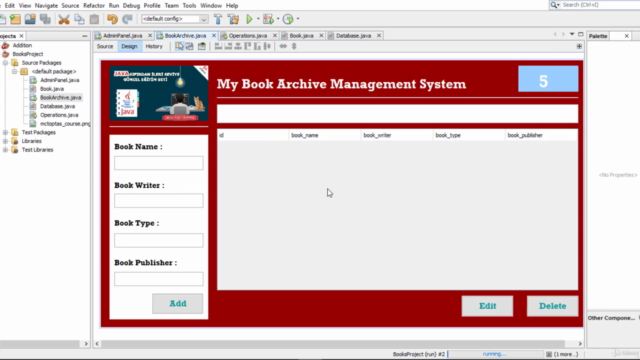Click the second align icon in designer toolbar

point(228,47)
